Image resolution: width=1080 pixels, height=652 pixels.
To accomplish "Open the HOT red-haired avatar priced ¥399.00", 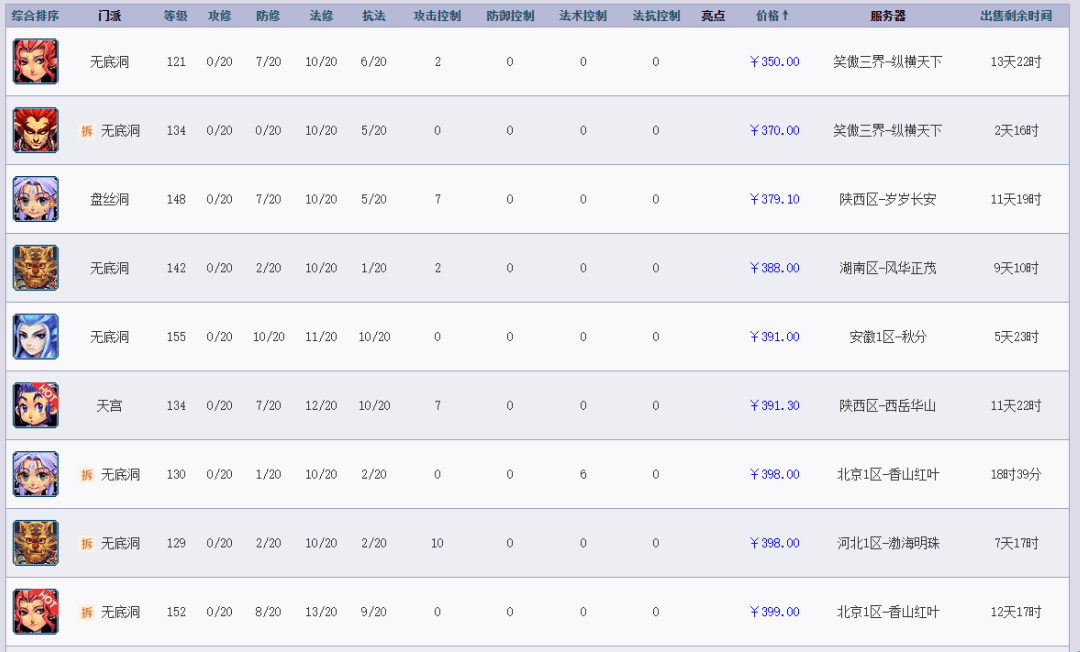I will tap(36, 612).
